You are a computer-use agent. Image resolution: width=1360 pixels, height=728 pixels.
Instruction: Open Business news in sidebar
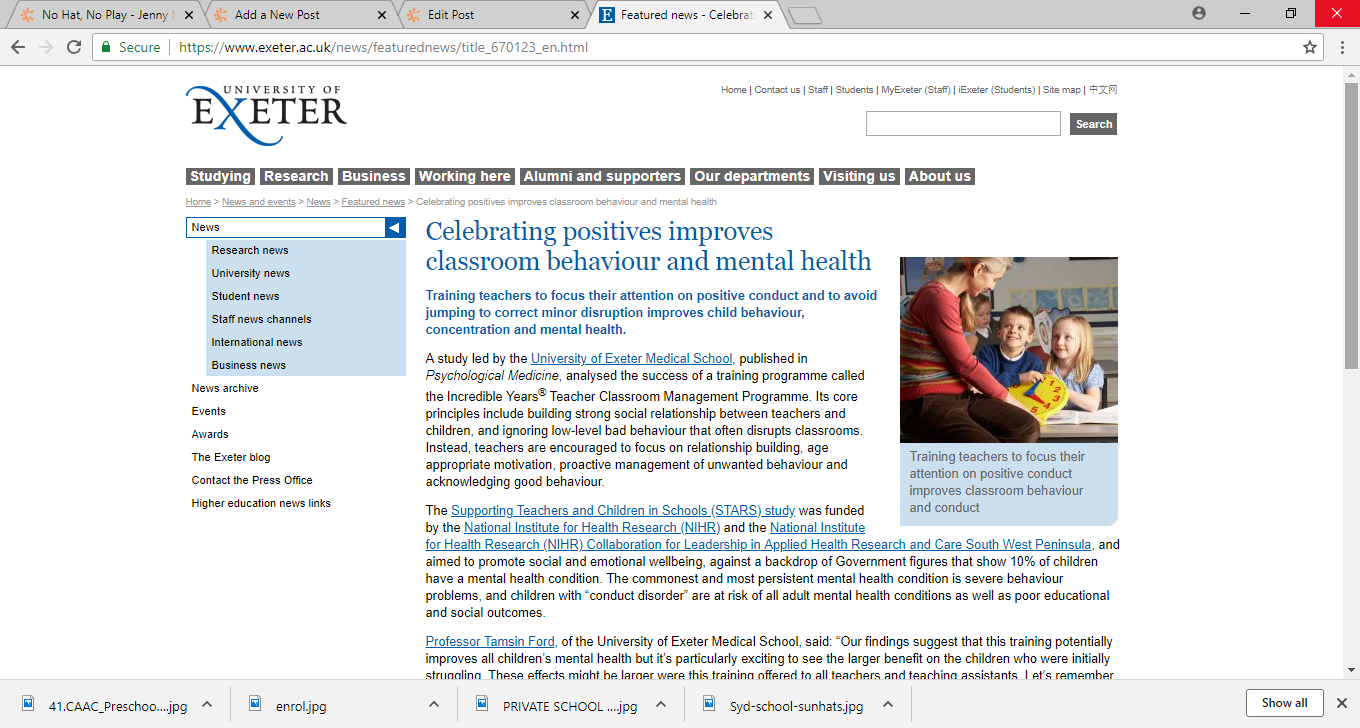pyautogui.click(x=249, y=365)
